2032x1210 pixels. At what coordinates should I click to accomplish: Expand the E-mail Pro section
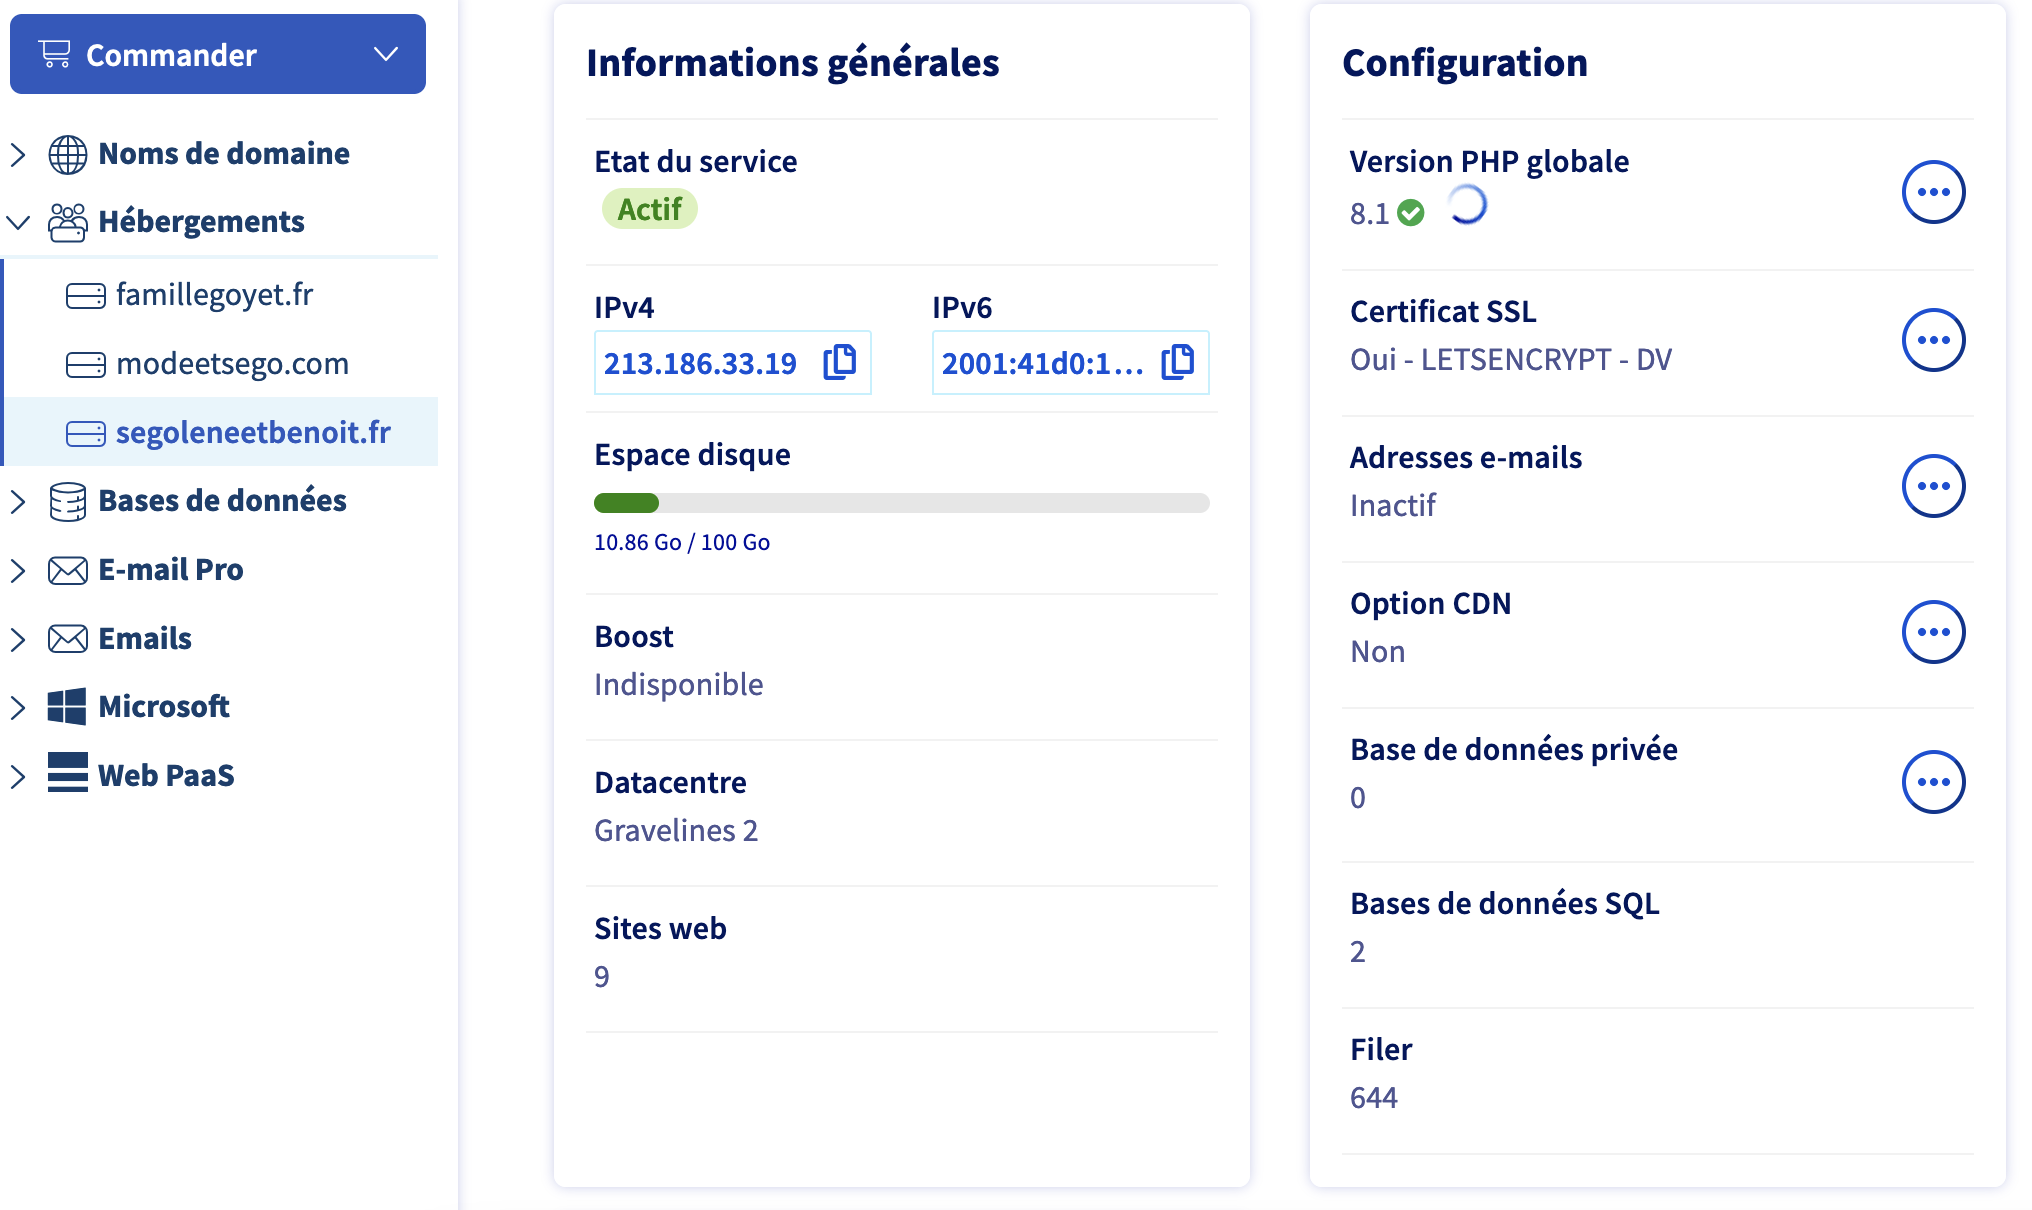tap(18, 570)
